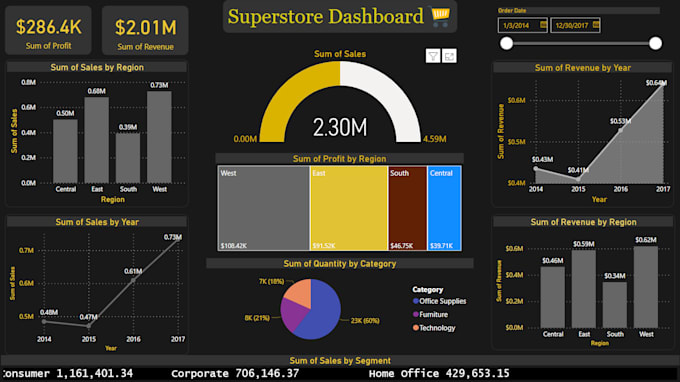Click the 2015 point labeled 0.47M
This screenshot has width=680, height=382.
coord(88,325)
